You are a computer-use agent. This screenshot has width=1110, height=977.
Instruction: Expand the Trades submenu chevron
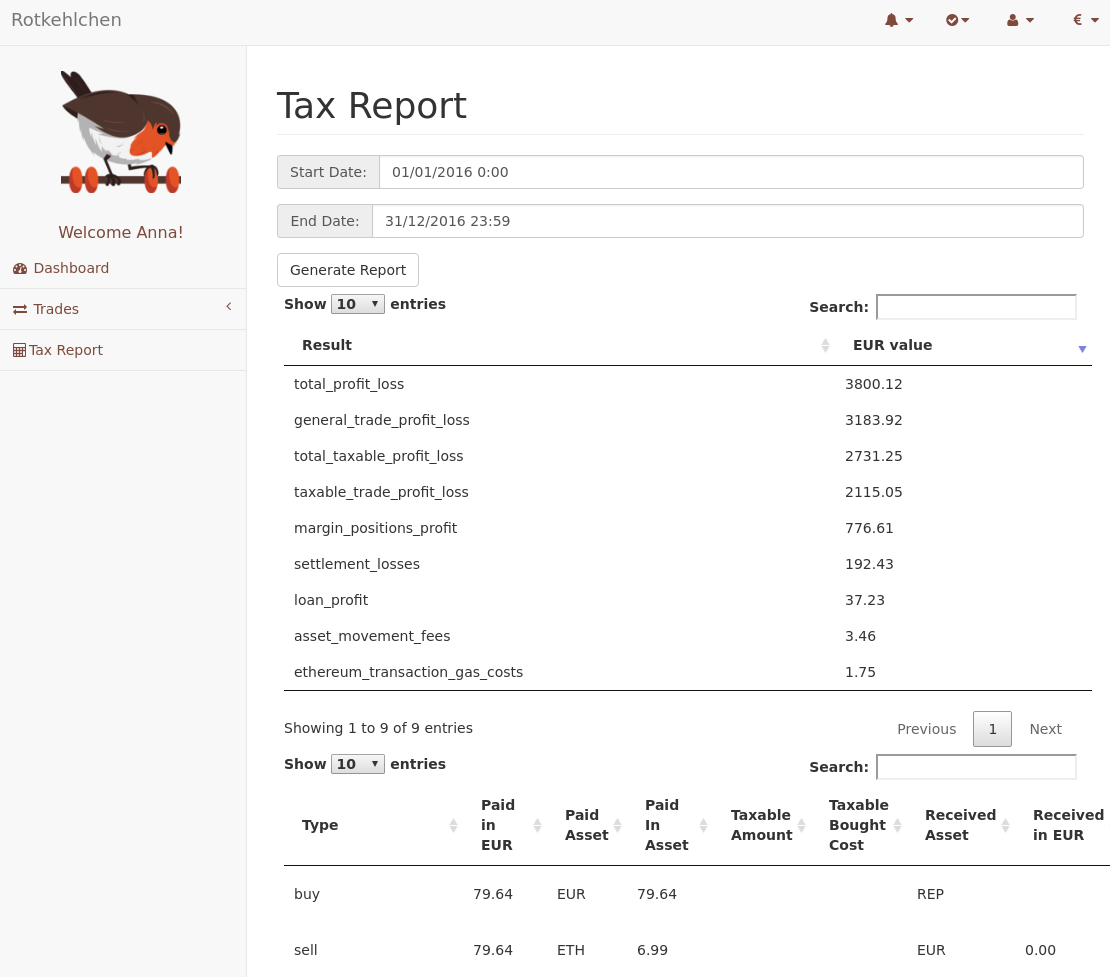coord(229,307)
